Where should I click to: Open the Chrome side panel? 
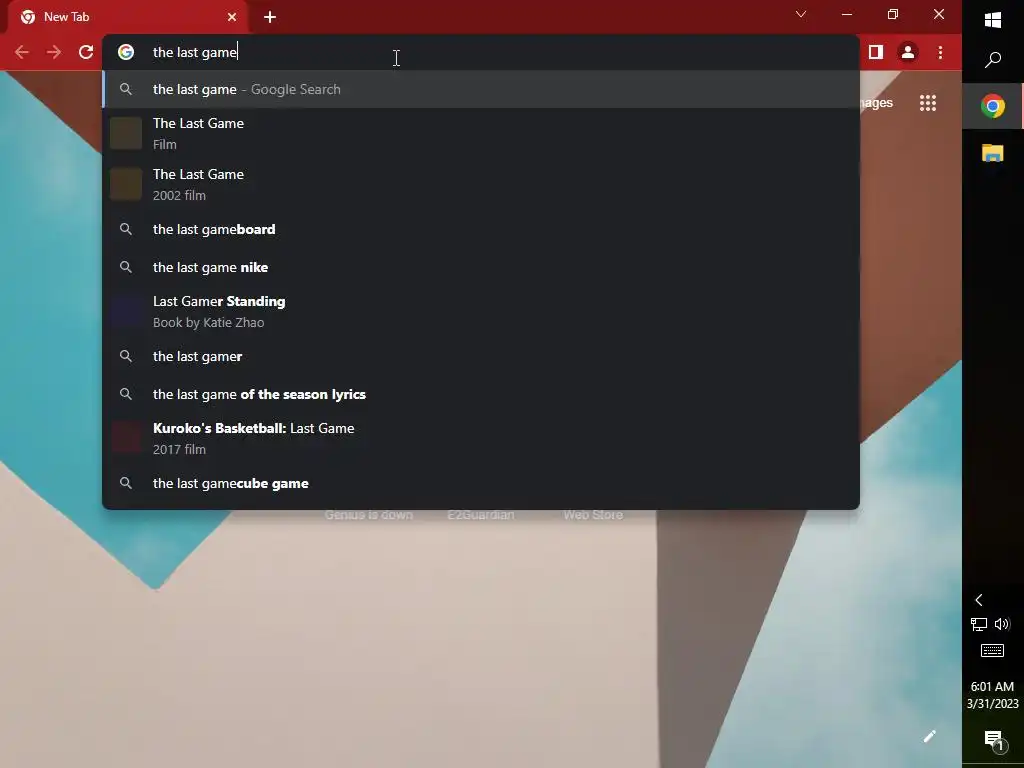coord(876,52)
